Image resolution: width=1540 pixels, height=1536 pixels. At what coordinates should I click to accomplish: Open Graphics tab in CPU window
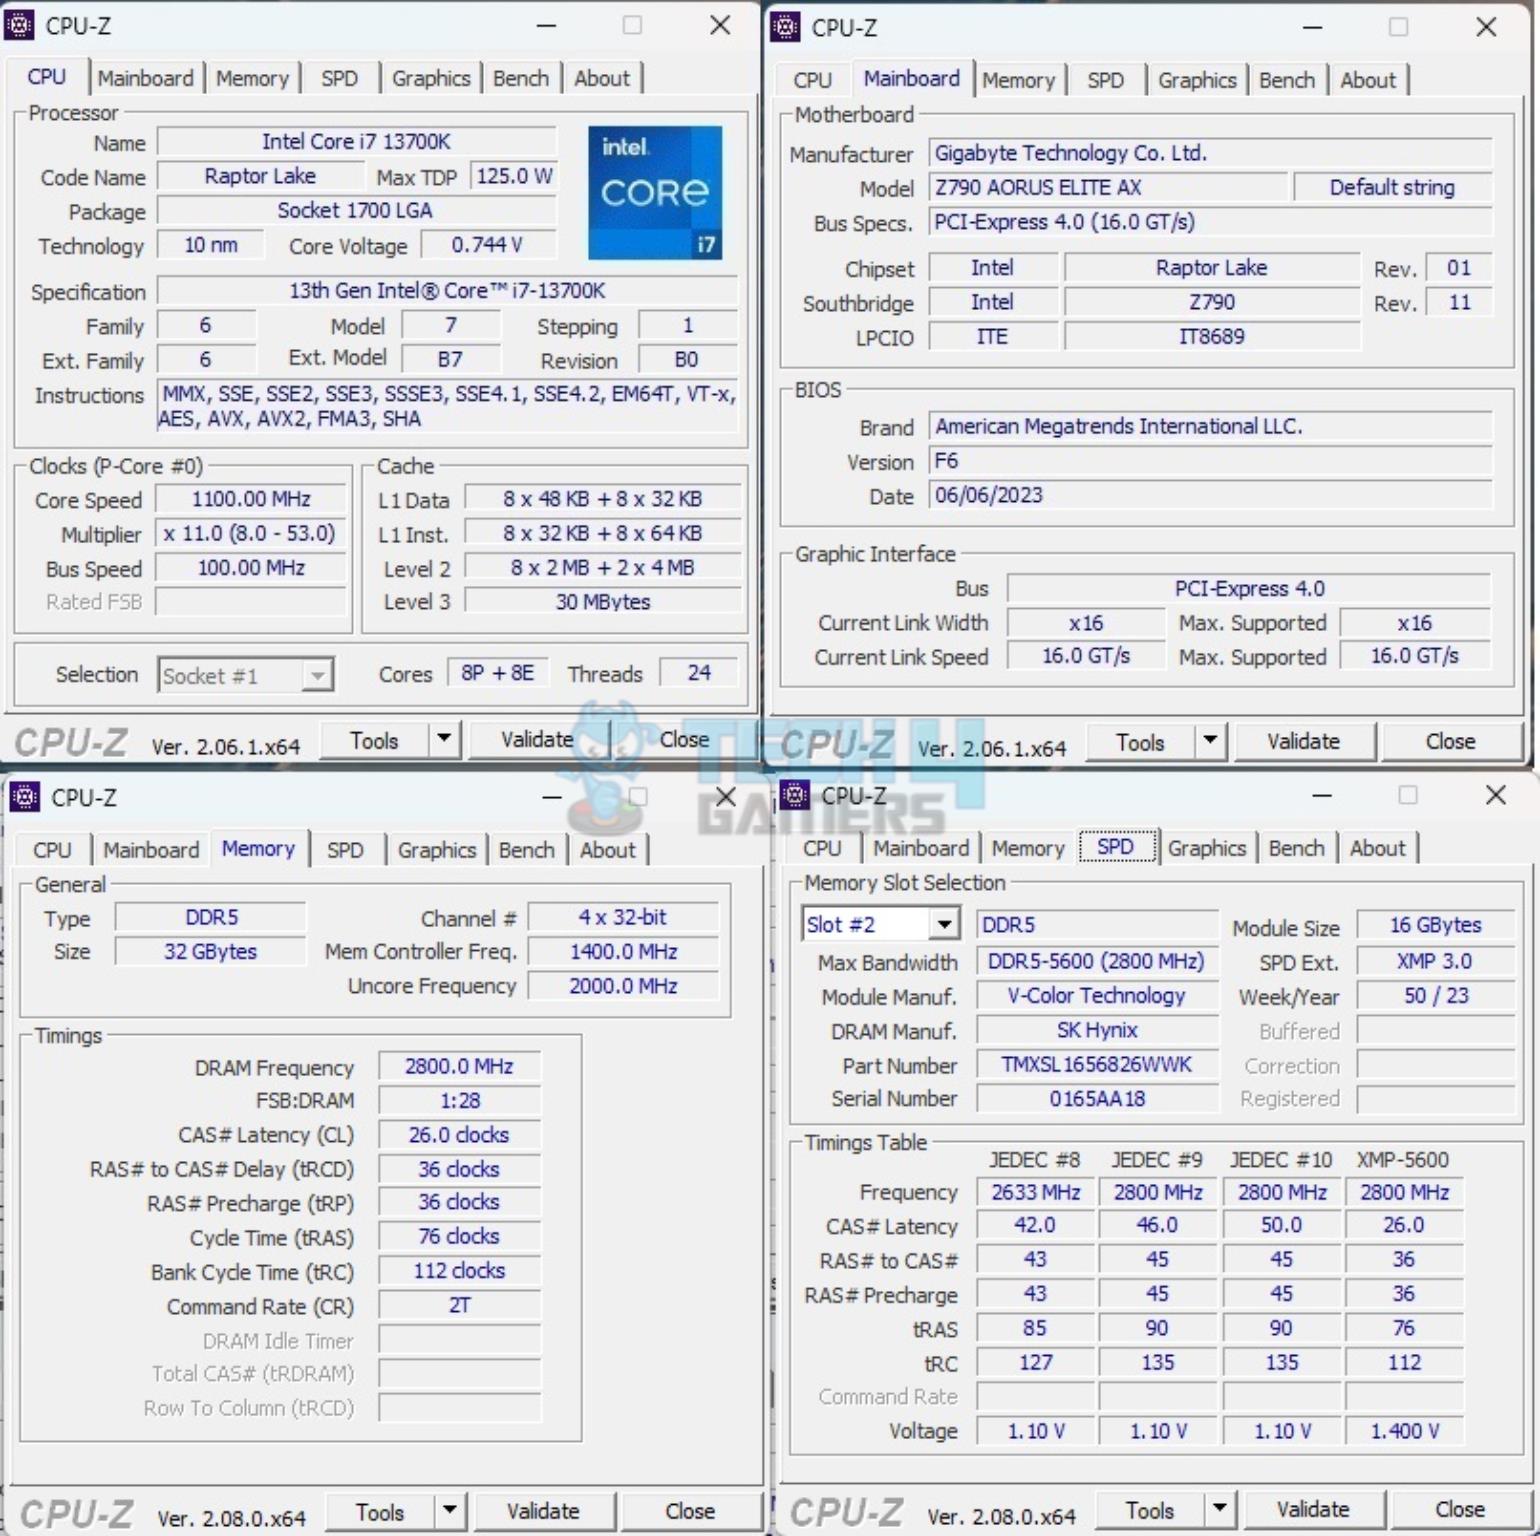pos(431,78)
